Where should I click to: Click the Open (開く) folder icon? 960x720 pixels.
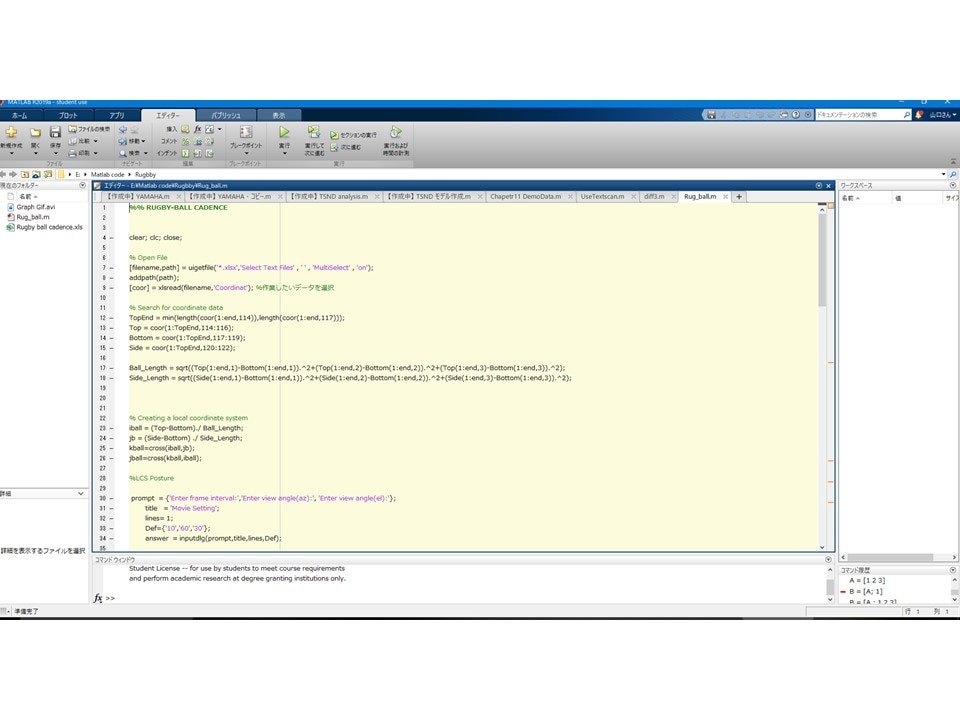36,132
